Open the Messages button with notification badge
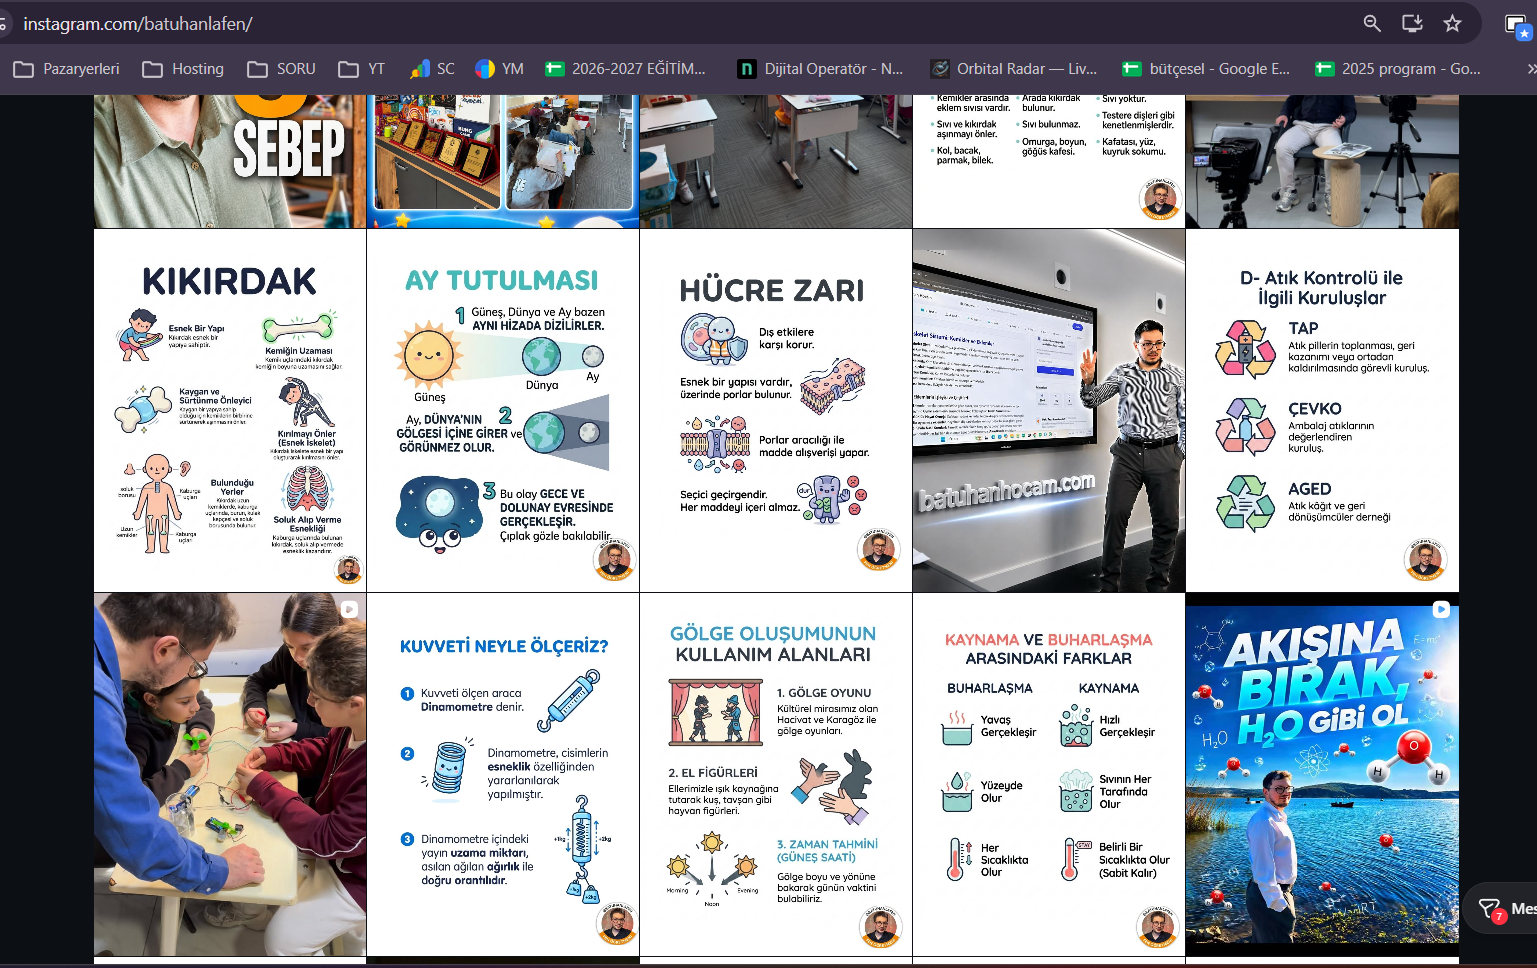 tap(1501, 908)
